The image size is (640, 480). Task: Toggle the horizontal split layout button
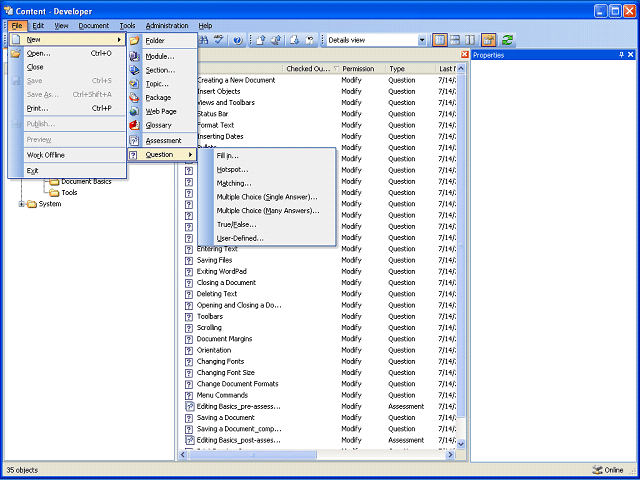455,40
